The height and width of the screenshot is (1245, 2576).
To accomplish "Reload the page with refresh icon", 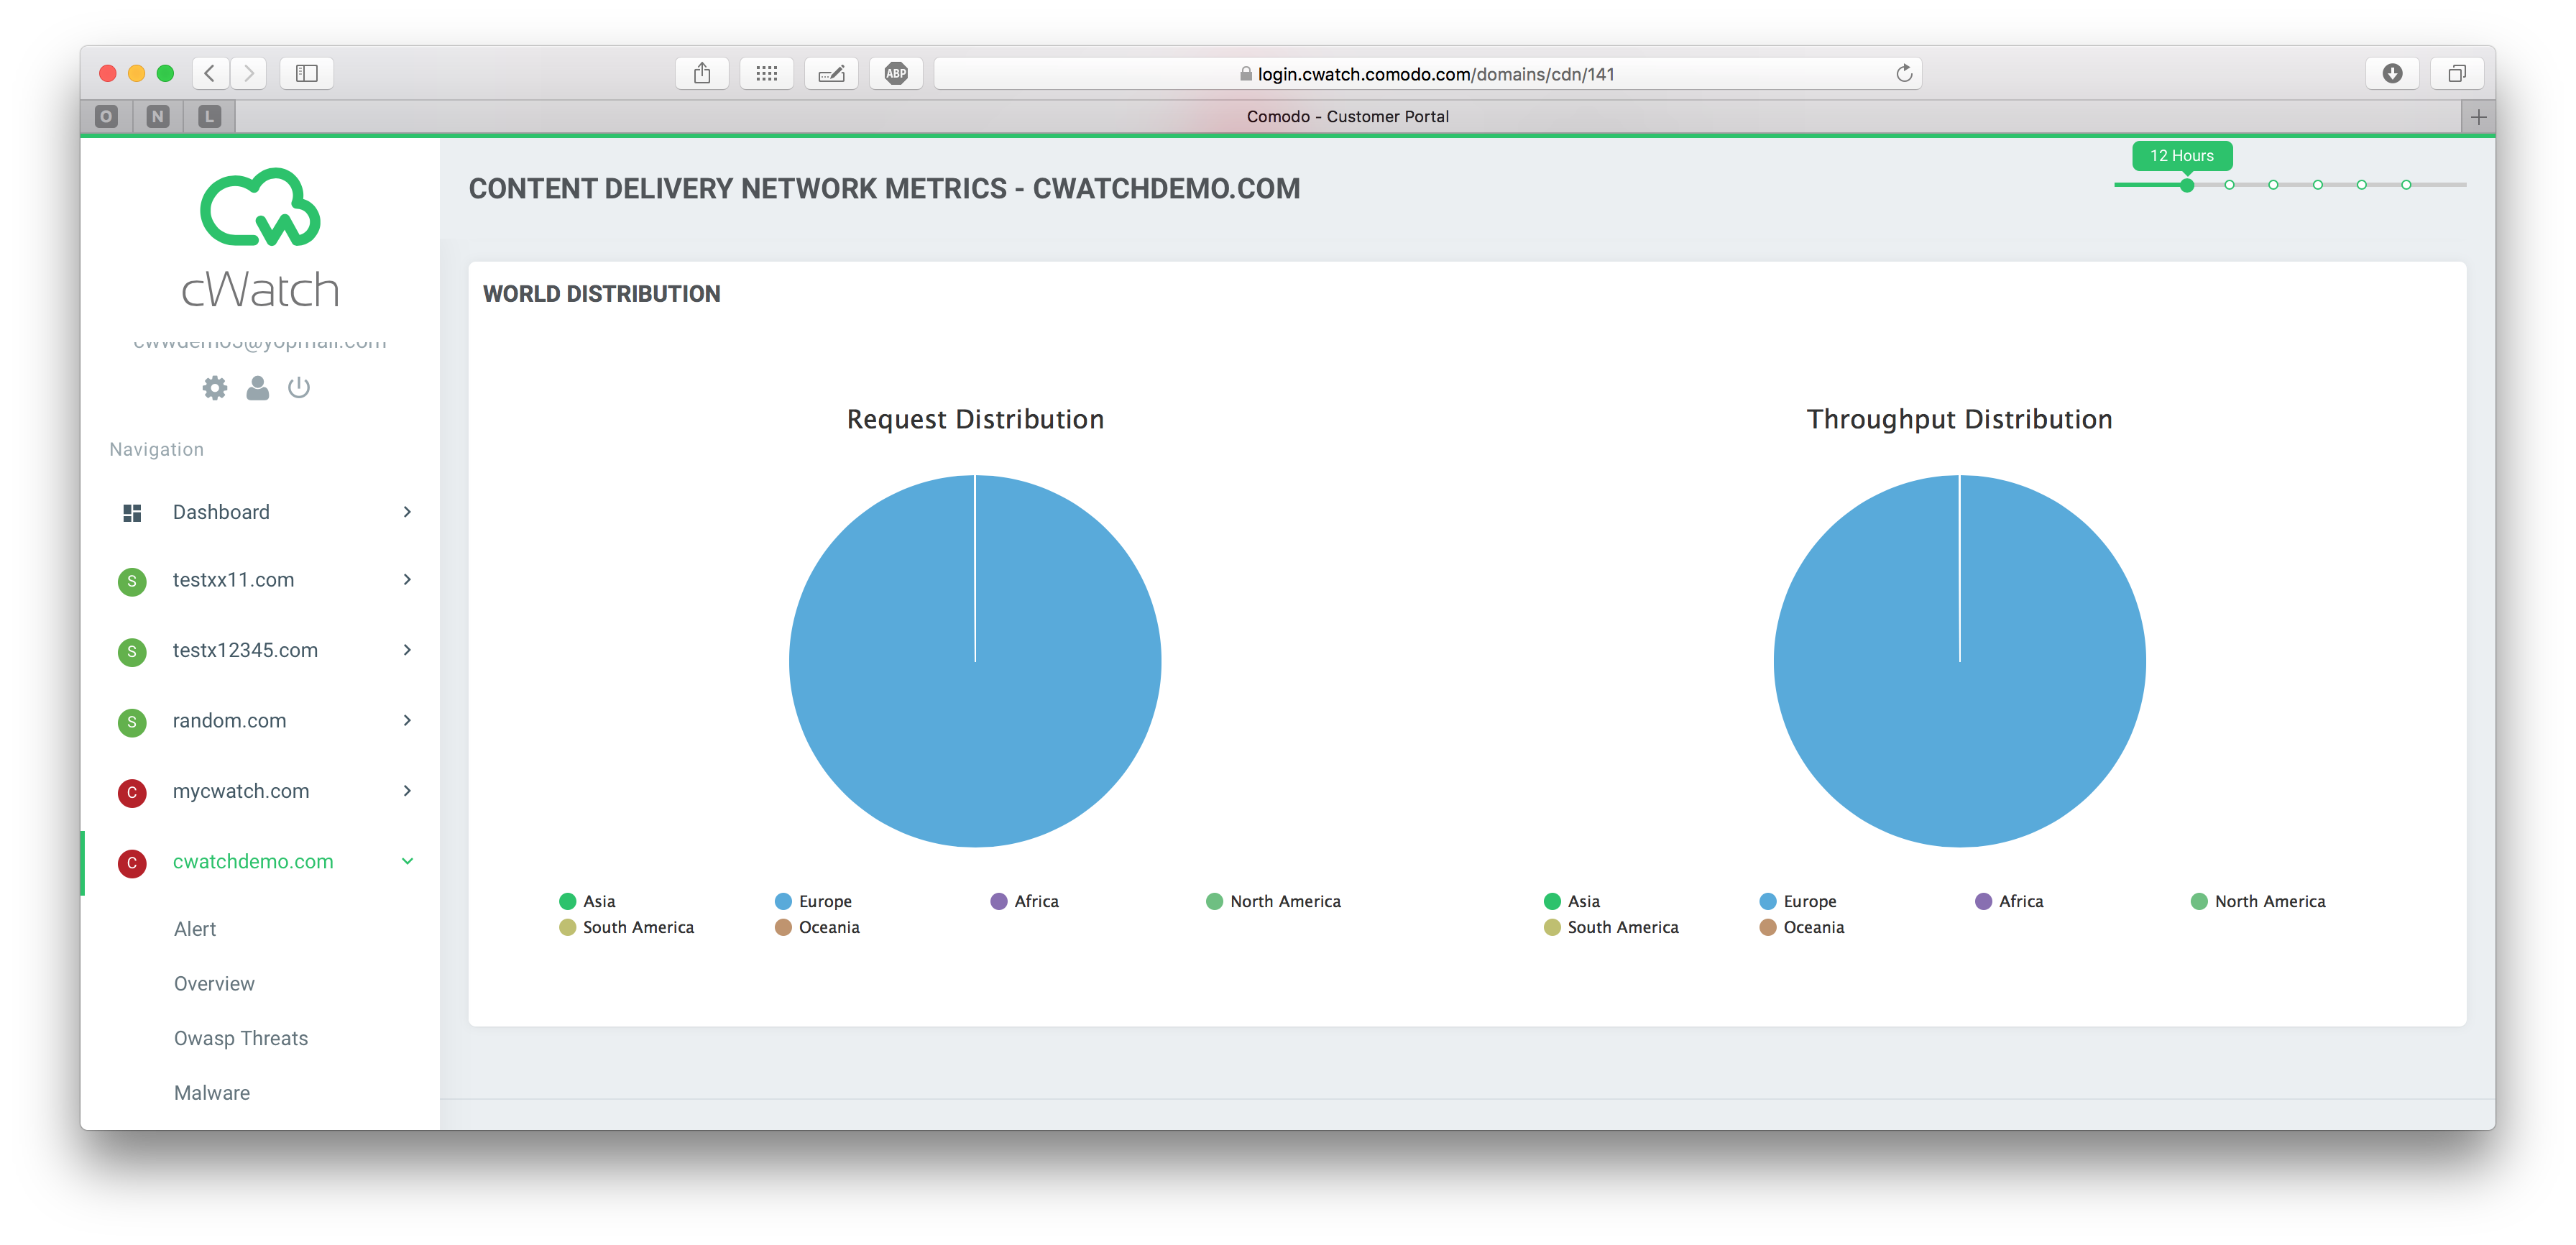I will click(x=1904, y=73).
